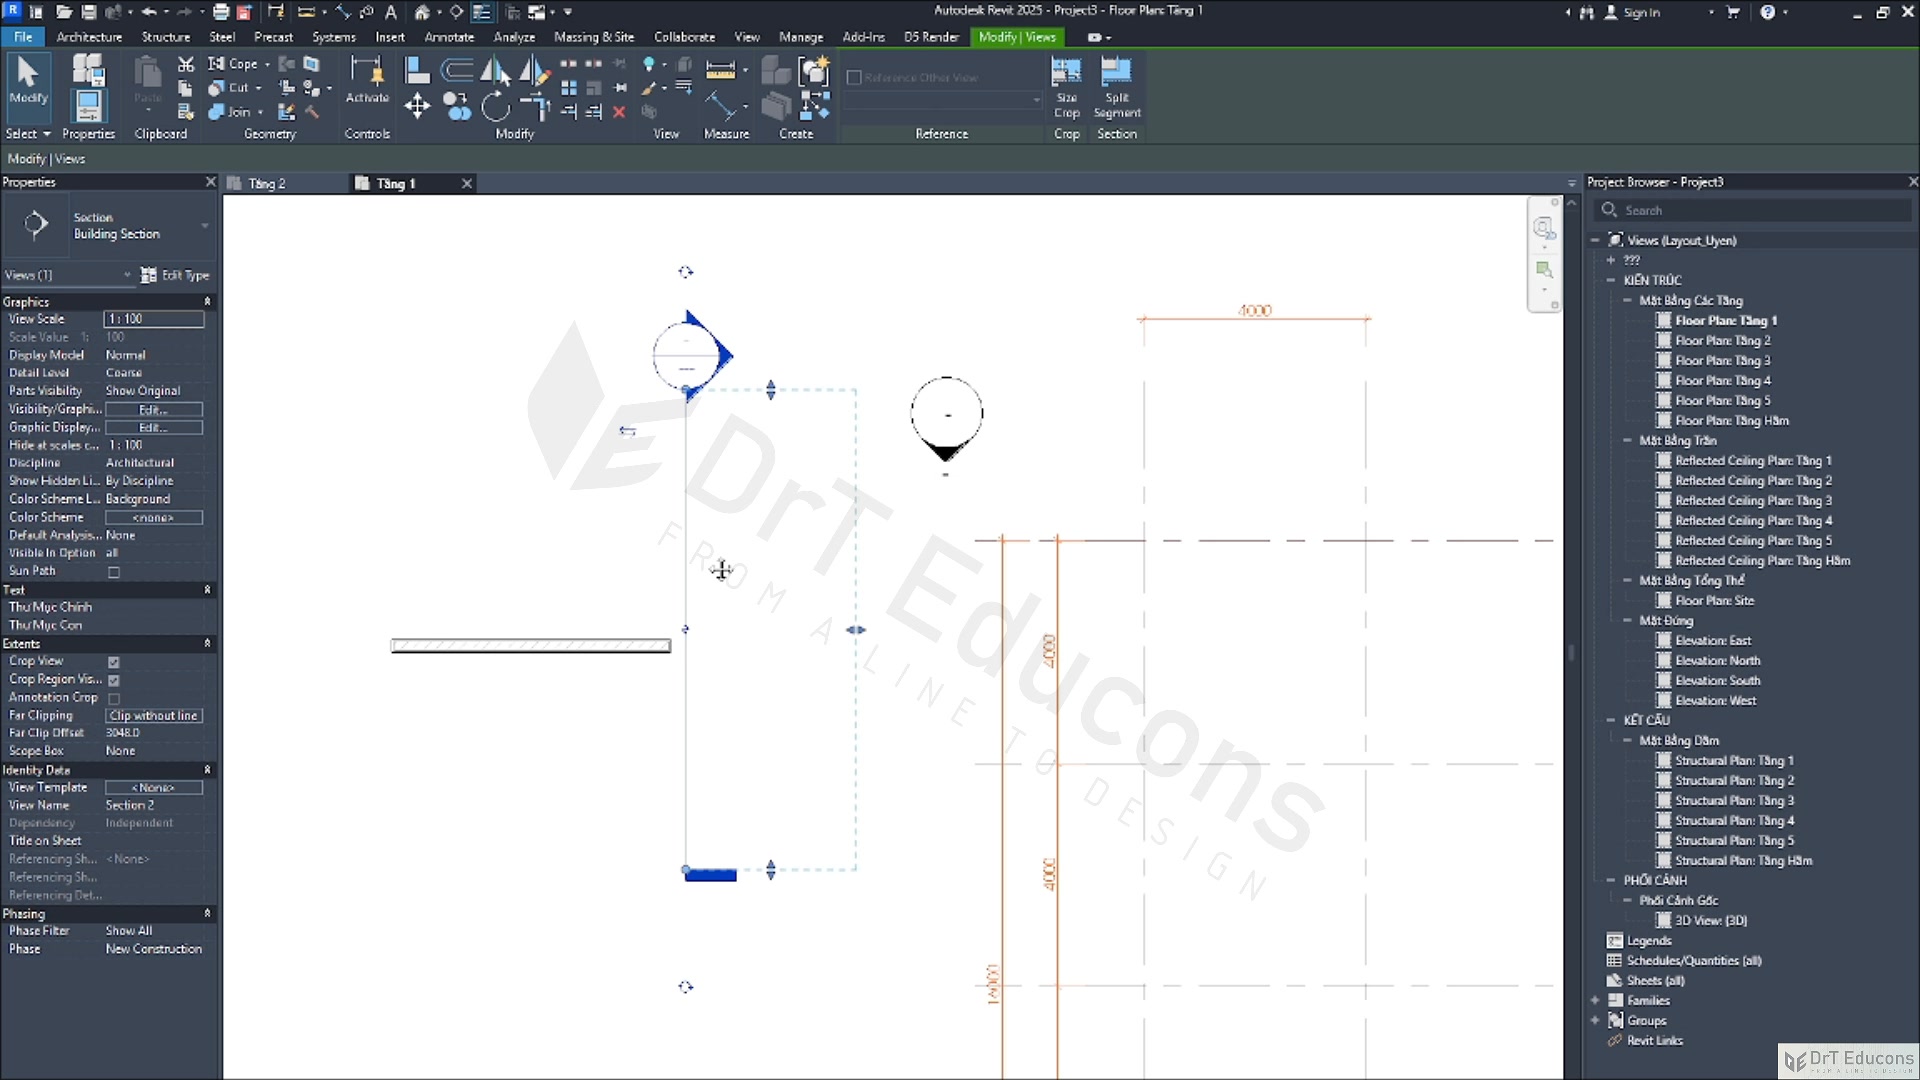Click the Edit Type button
Viewport: 1920px width, 1080px height.
(x=175, y=275)
